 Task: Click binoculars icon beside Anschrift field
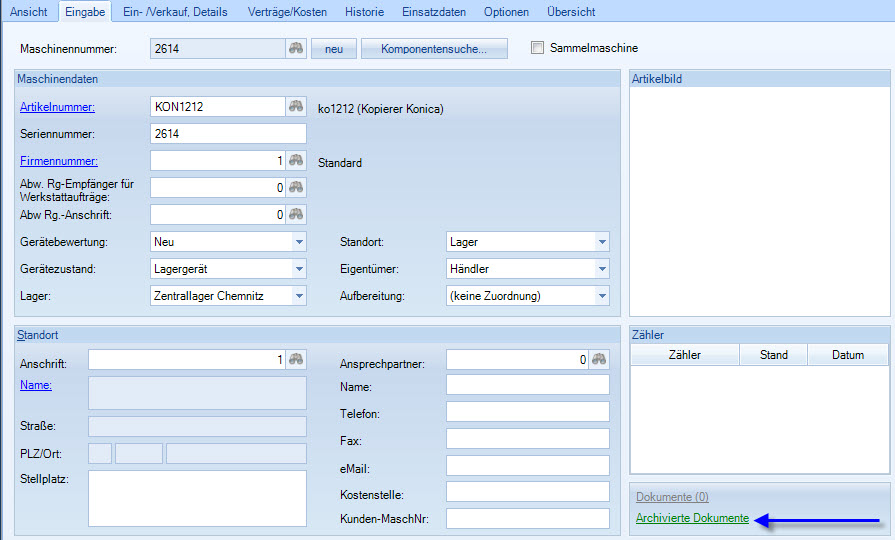[296, 360]
